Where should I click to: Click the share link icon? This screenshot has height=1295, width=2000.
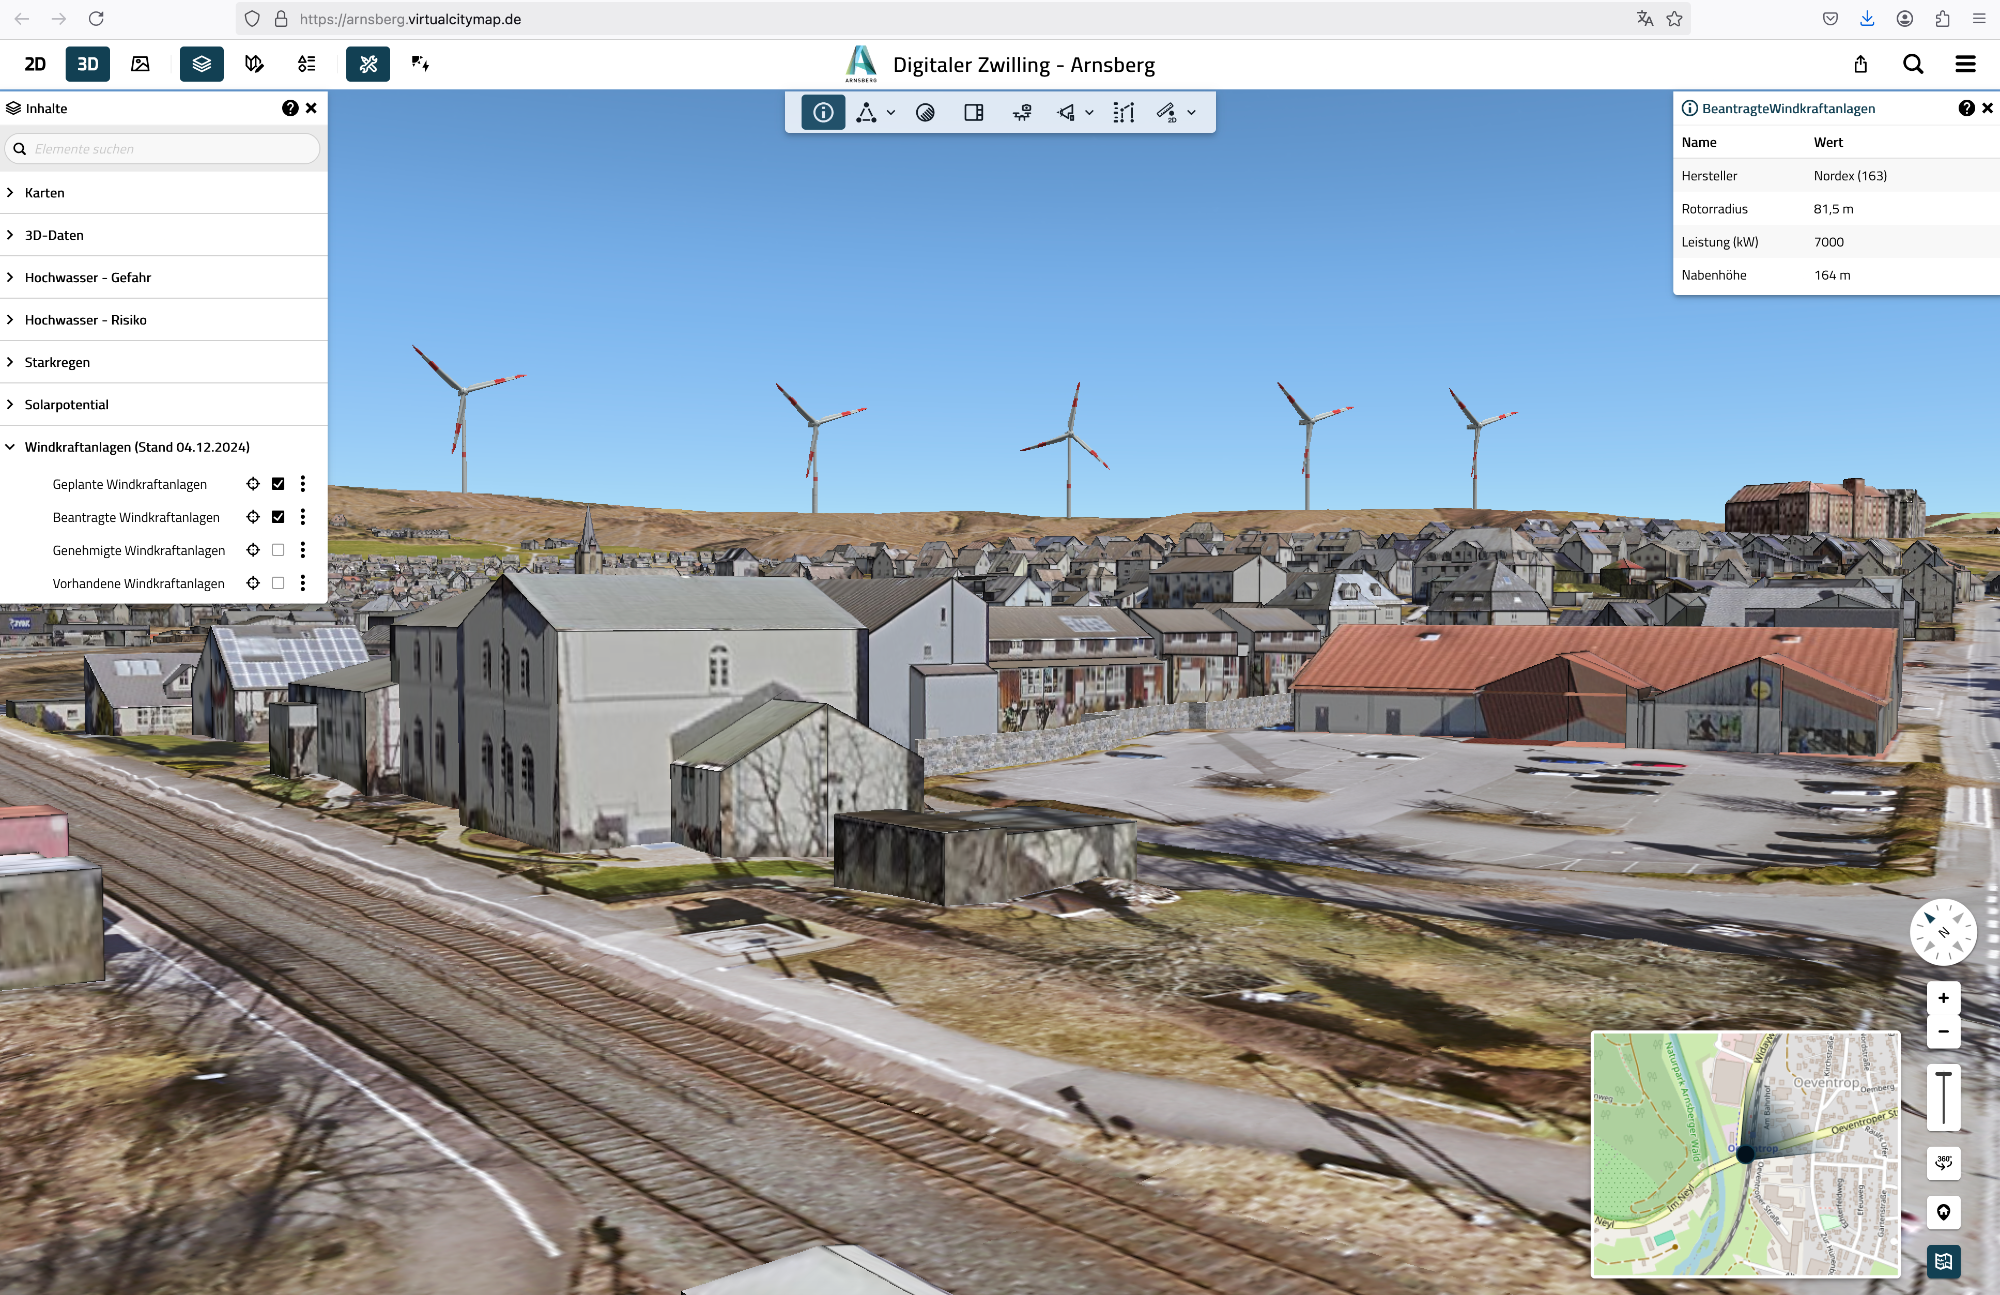(1860, 64)
